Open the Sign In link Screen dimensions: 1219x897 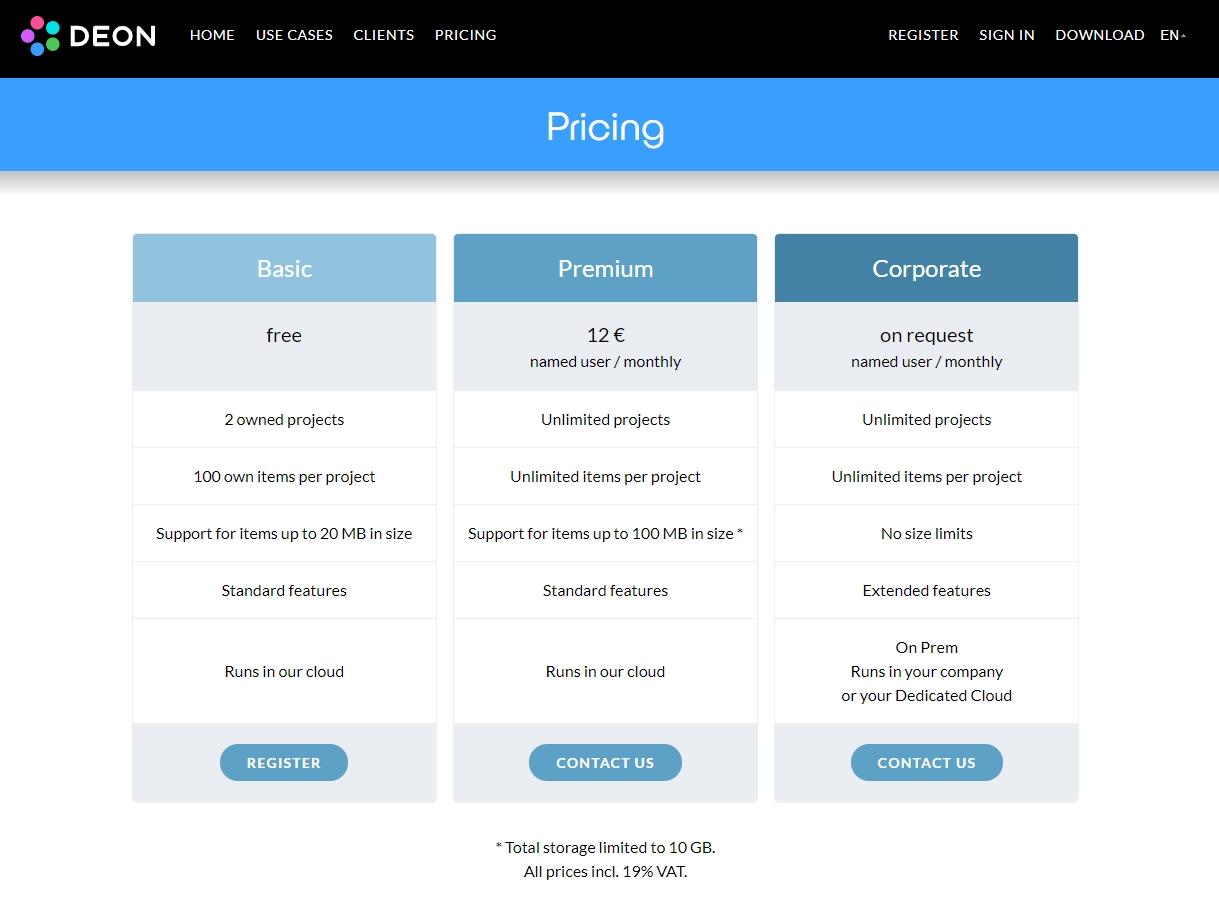(x=1006, y=35)
